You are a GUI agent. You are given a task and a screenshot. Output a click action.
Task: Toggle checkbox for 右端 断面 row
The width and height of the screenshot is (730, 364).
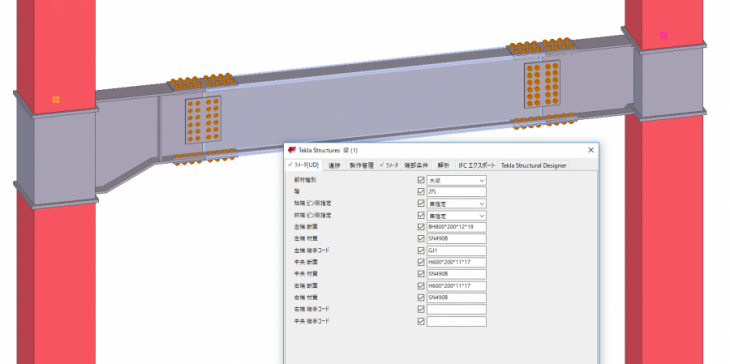[421, 286]
